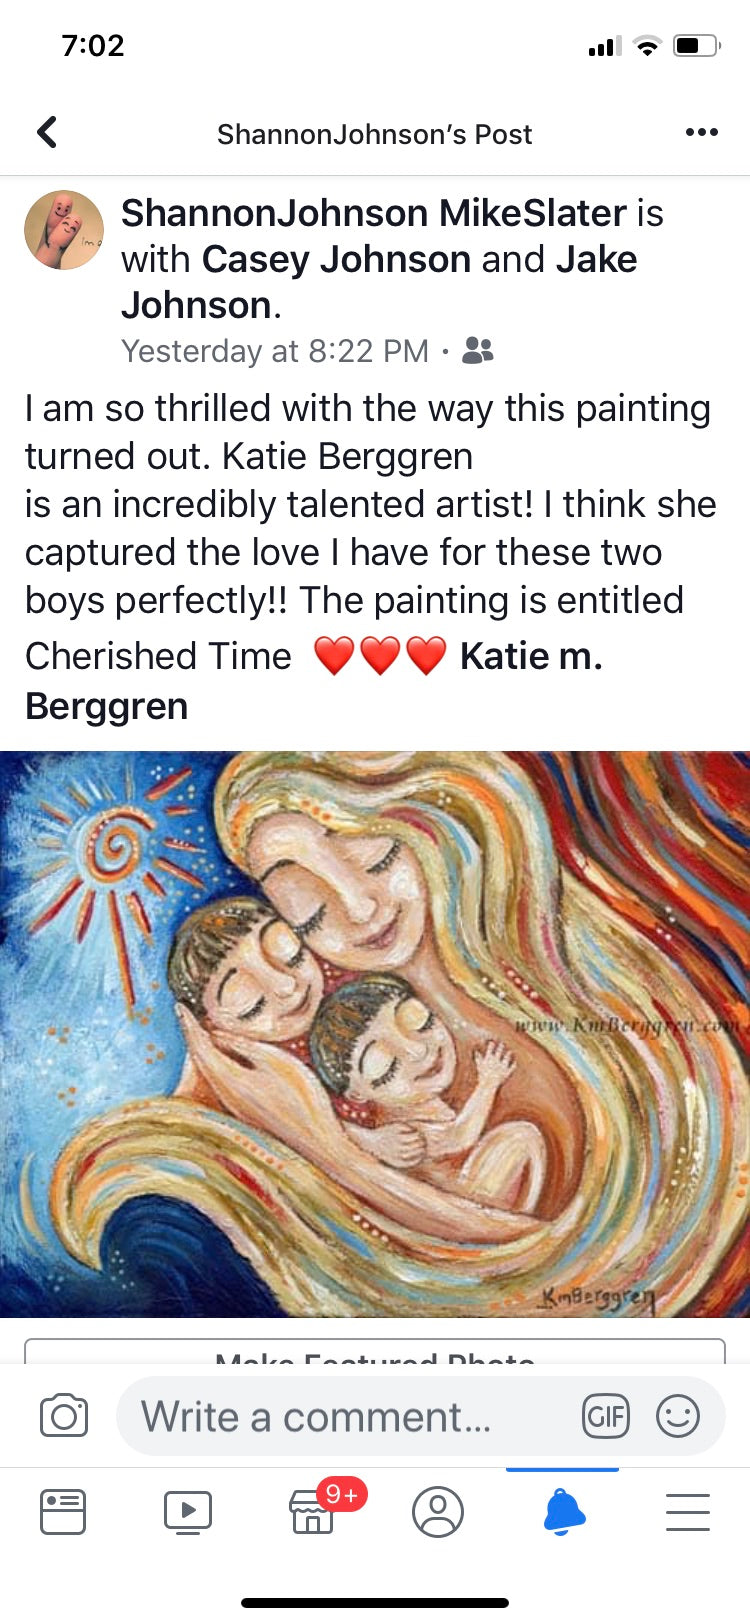Open the Cherished Time painting photo
The height and width of the screenshot is (1624, 750).
tap(375, 1034)
